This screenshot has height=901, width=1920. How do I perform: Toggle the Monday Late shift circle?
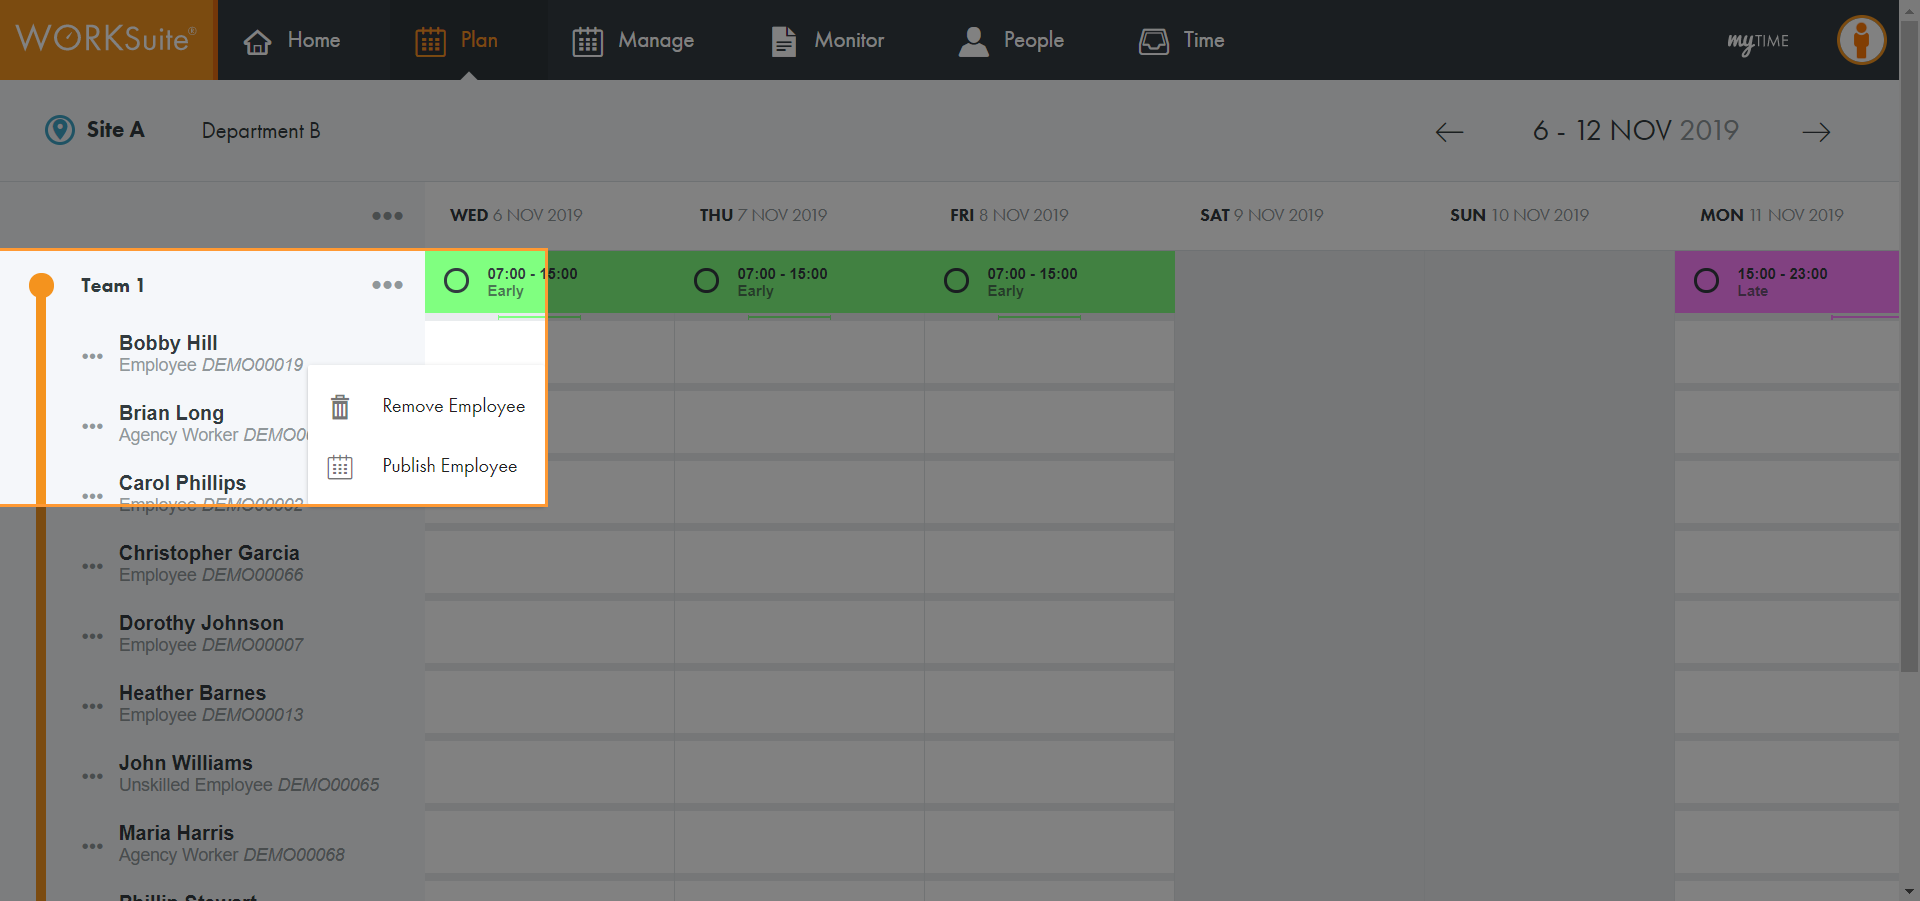pyautogui.click(x=1706, y=281)
